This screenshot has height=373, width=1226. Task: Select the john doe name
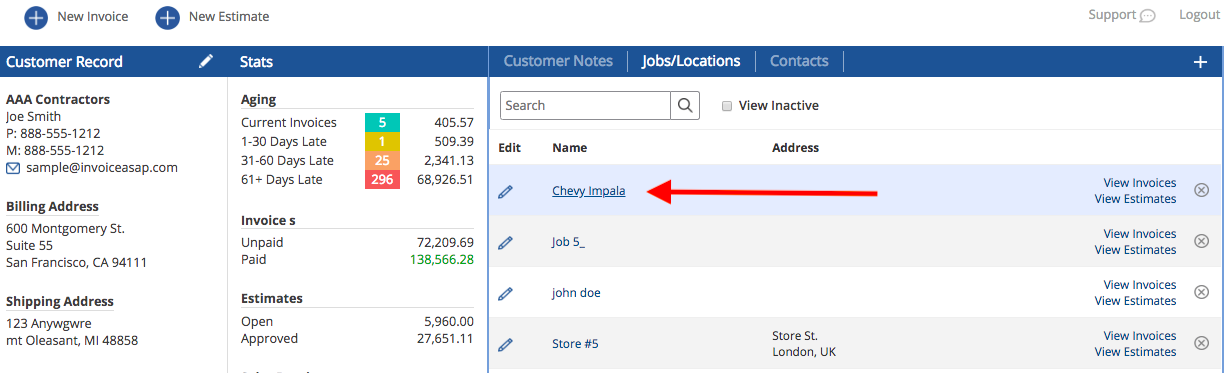[576, 293]
